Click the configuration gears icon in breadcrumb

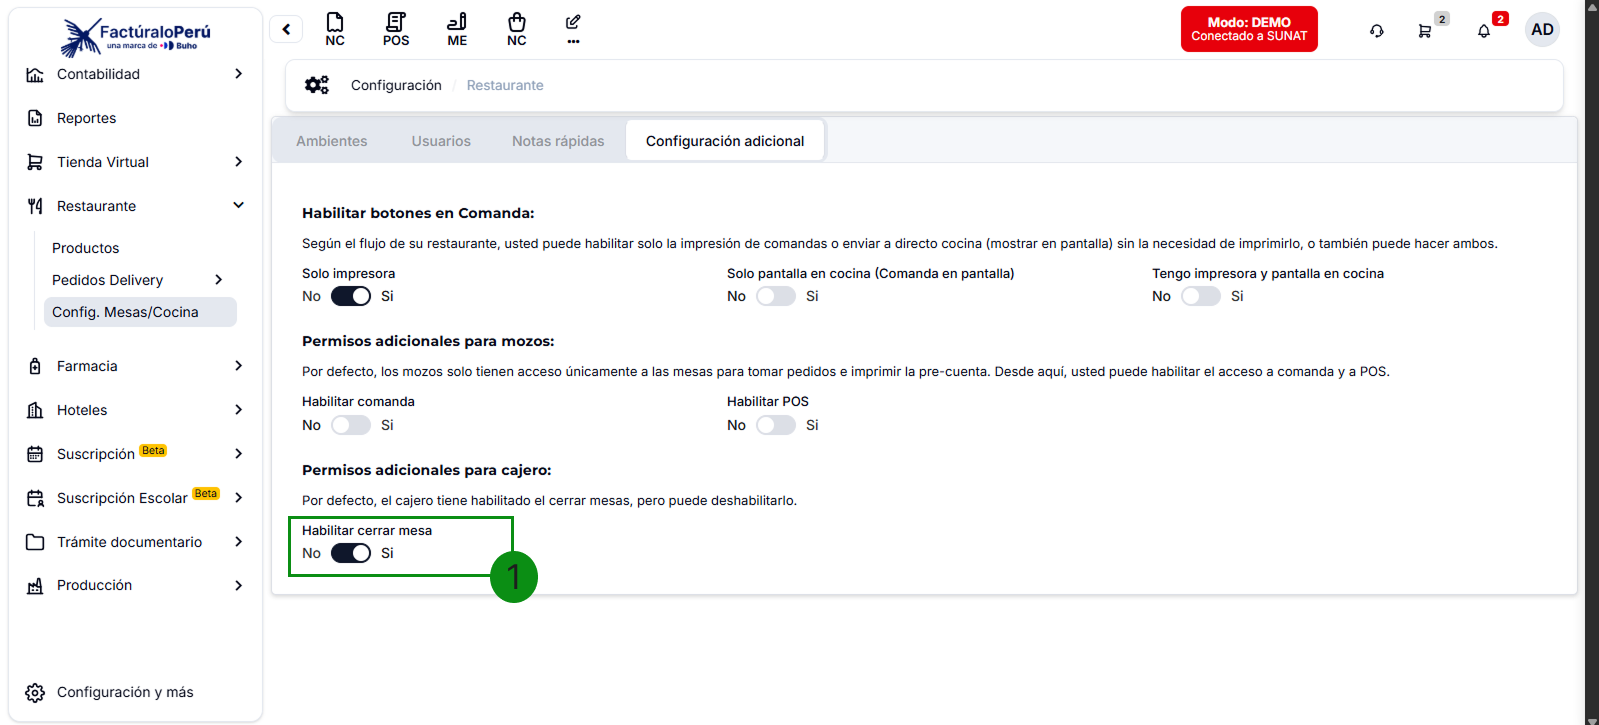[x=317, y=85]
